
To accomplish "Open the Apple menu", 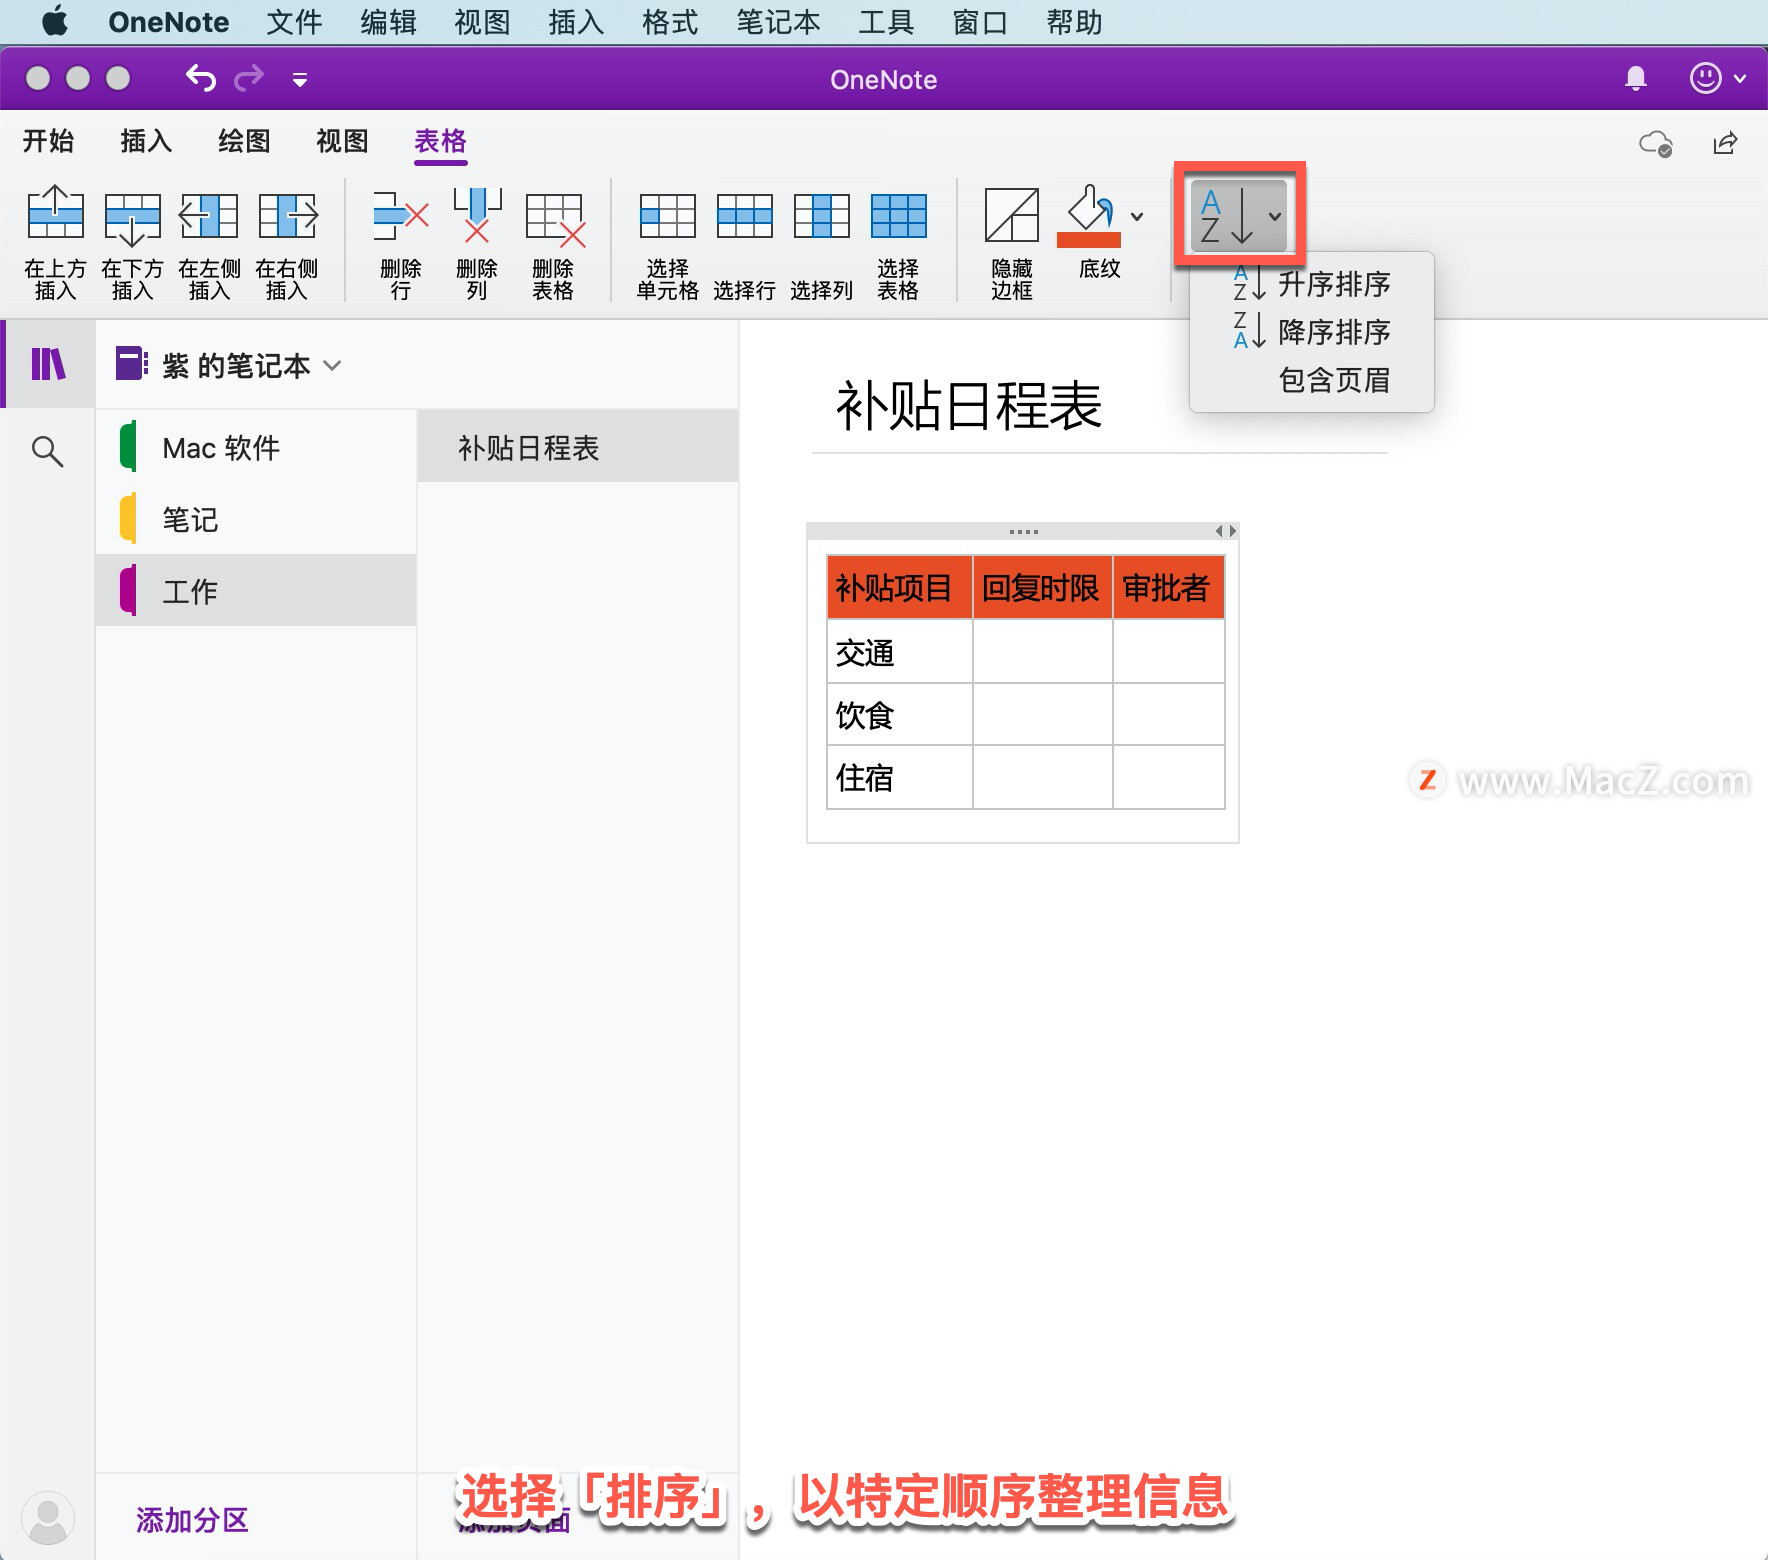I will pyautogui.click(x=55, y=21).
